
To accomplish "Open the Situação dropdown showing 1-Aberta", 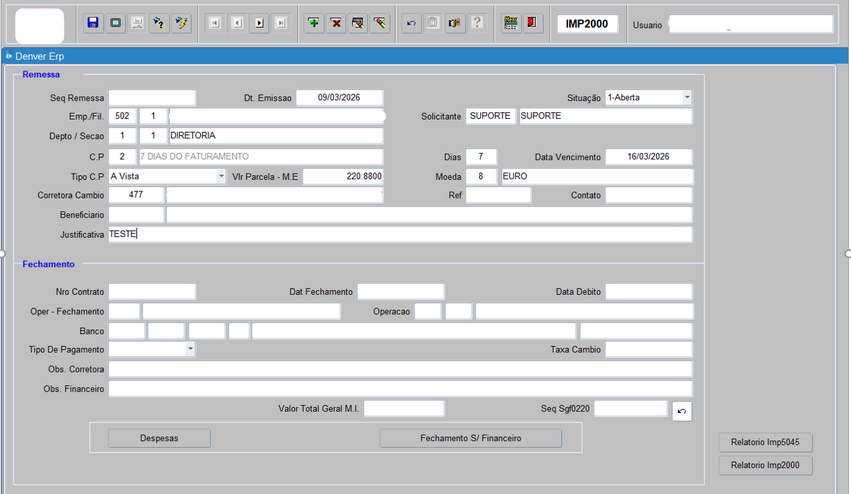I will [686, 98].
